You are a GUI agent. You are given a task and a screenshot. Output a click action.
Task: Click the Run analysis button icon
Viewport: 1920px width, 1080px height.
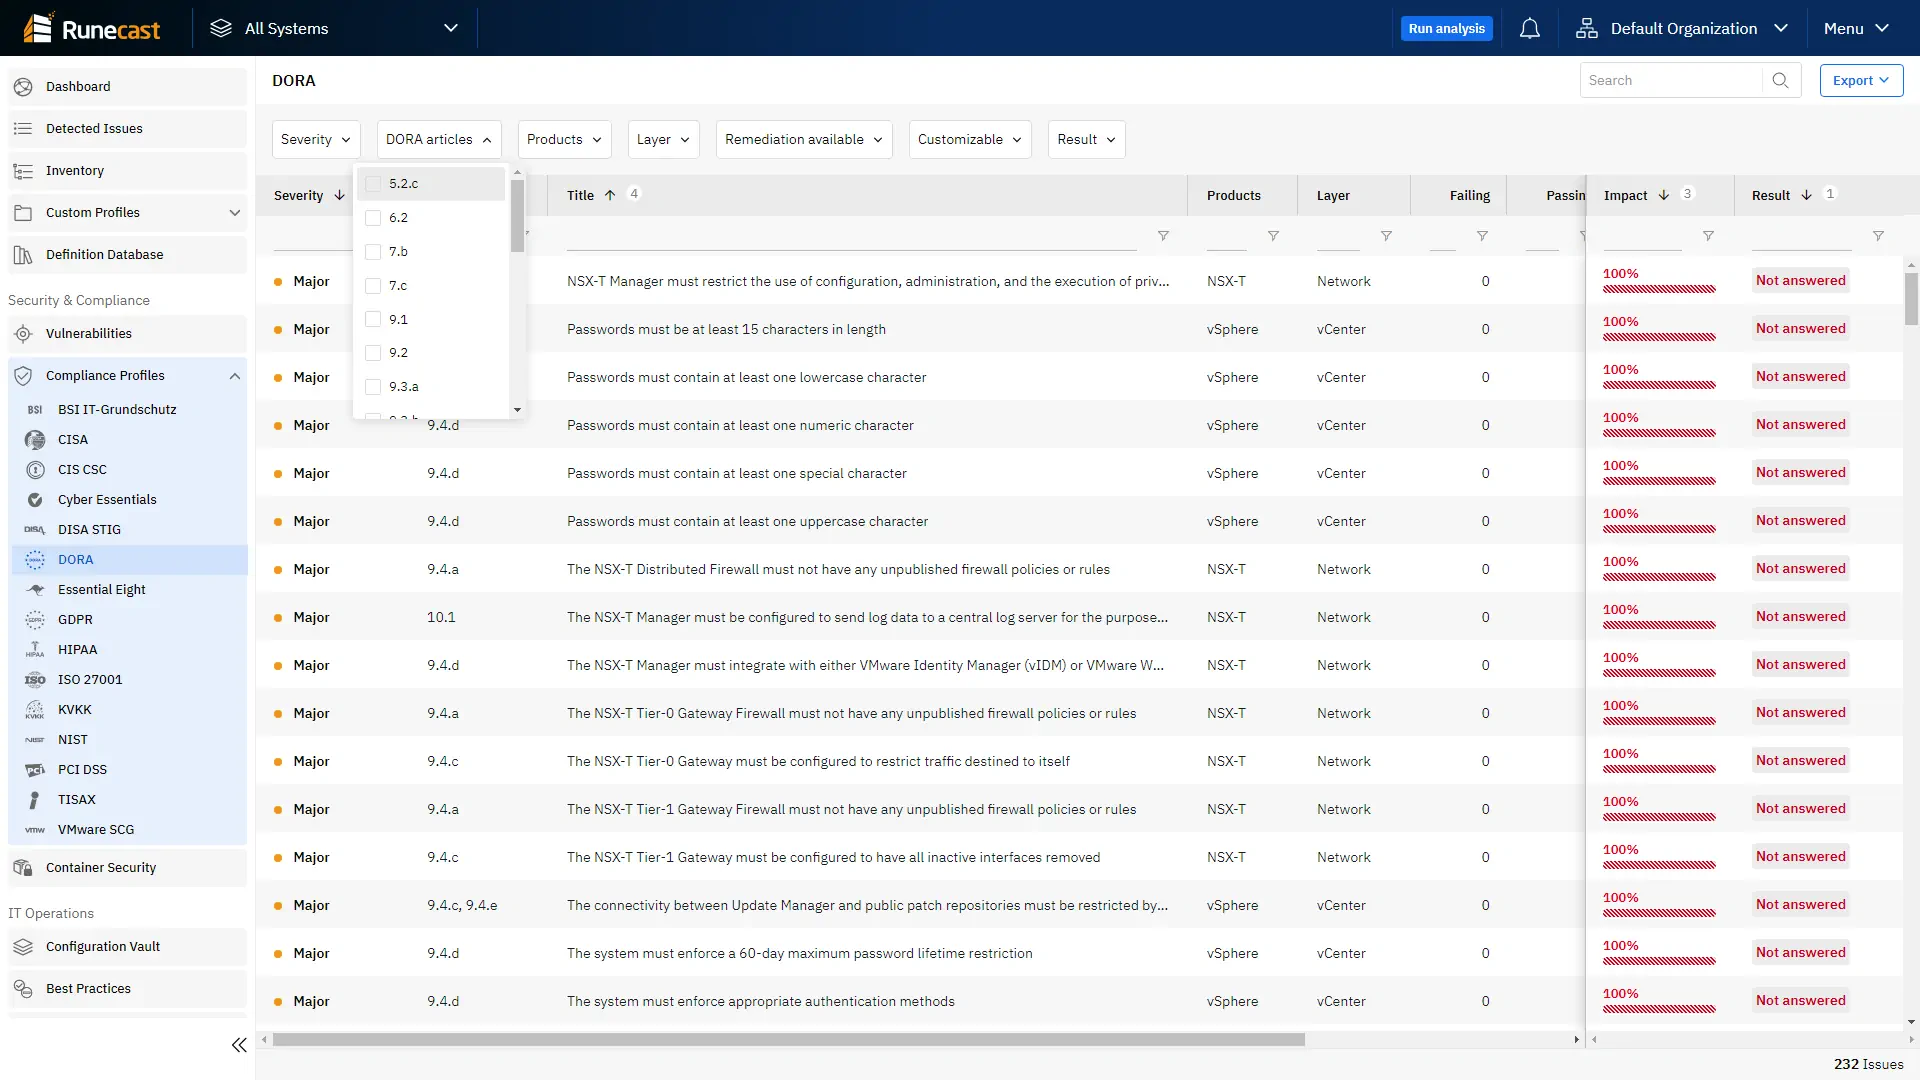[x=1447, y=28]
